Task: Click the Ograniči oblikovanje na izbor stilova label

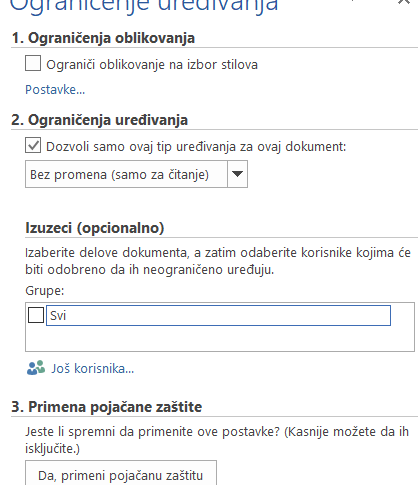Action: 152,64
